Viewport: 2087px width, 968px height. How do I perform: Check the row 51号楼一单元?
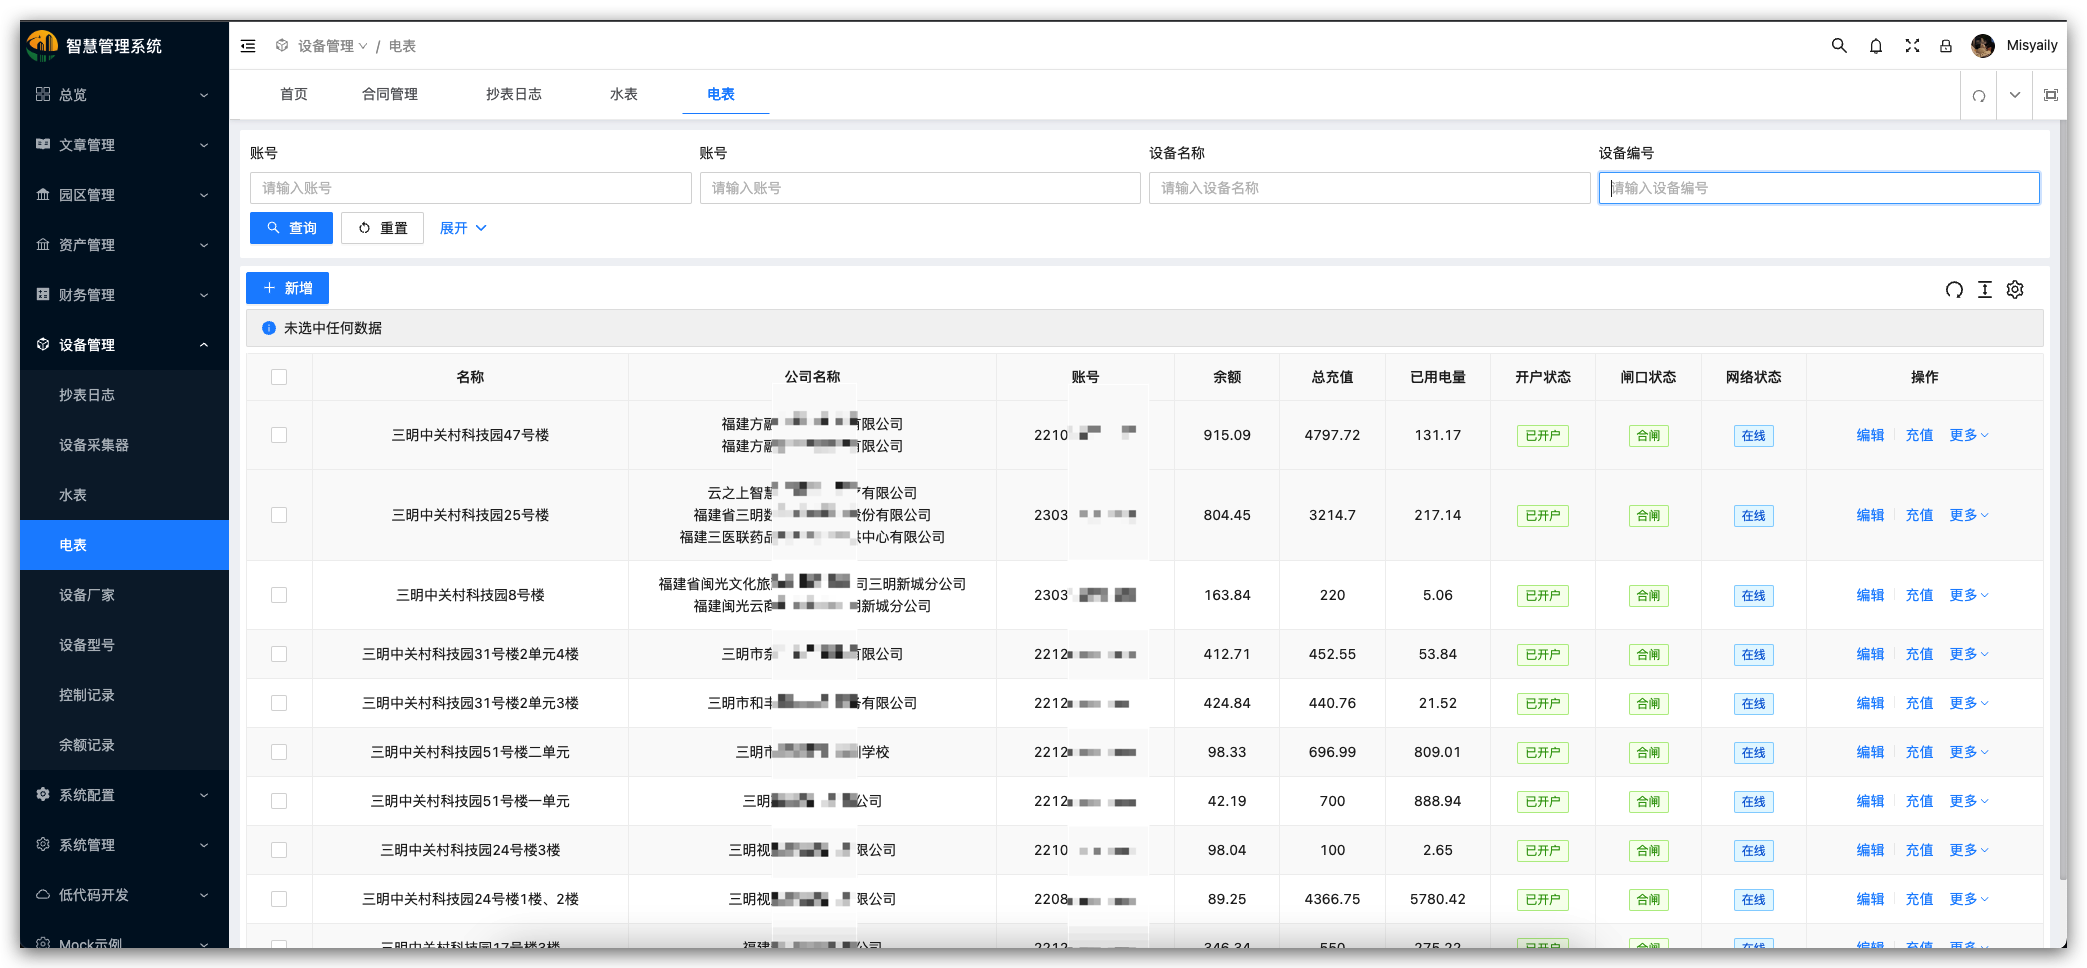click(279, 801)
